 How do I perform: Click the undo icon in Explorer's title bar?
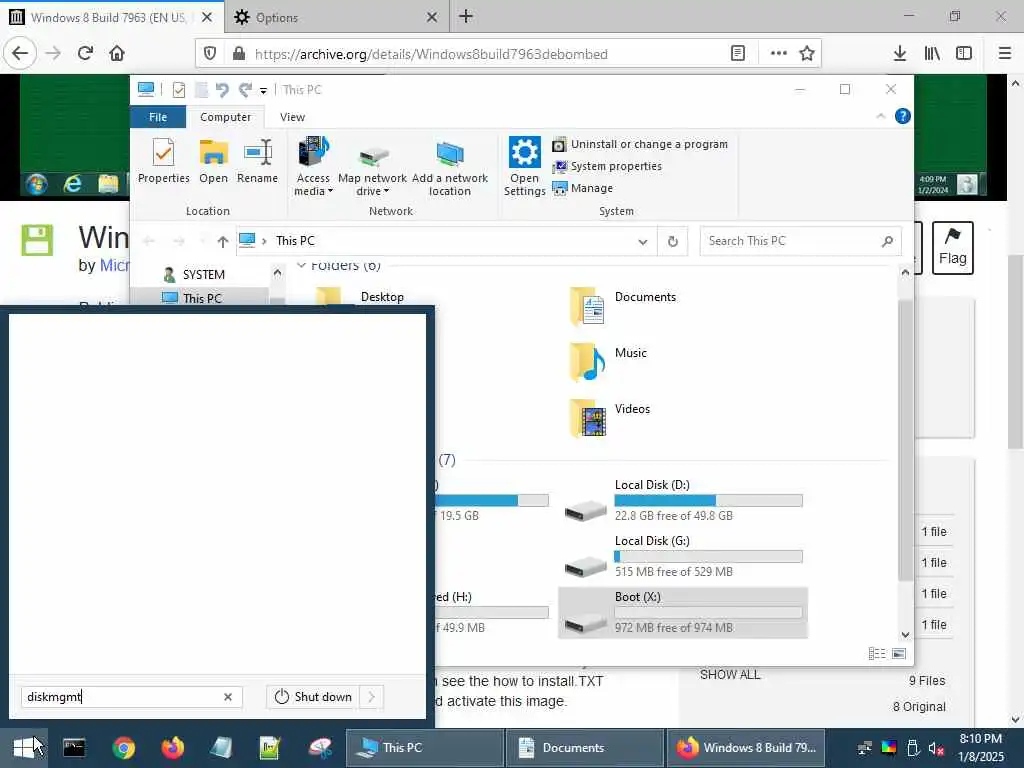[222, 89]
